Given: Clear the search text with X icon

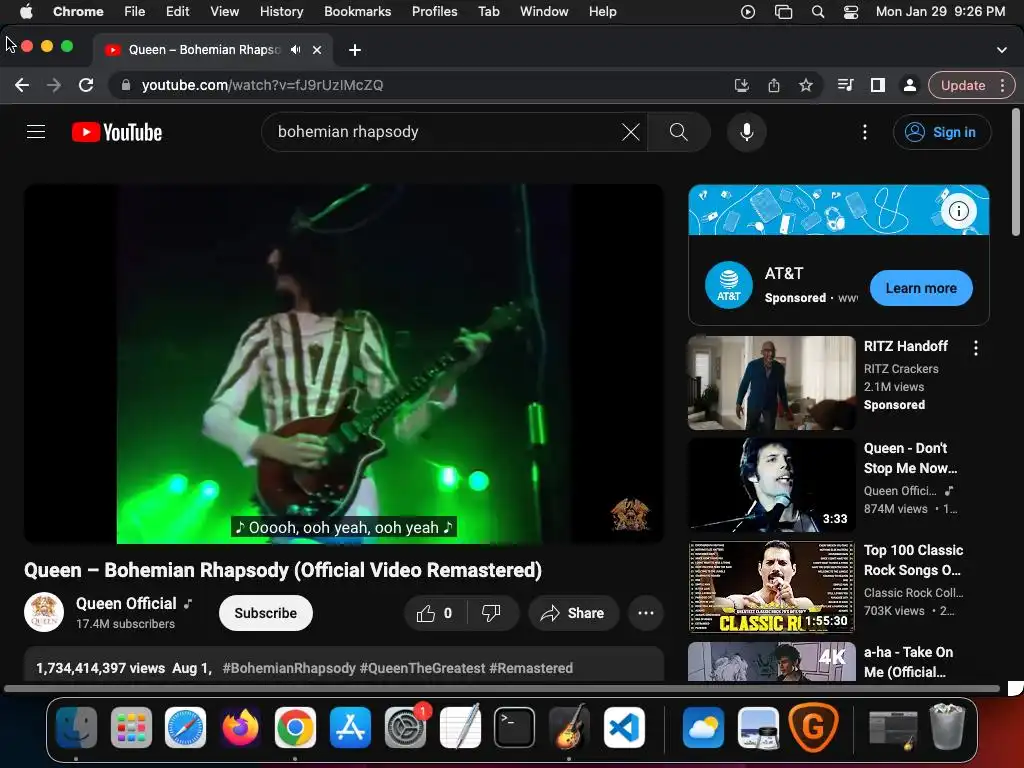Looking at the screenshot, I should 630,132.
